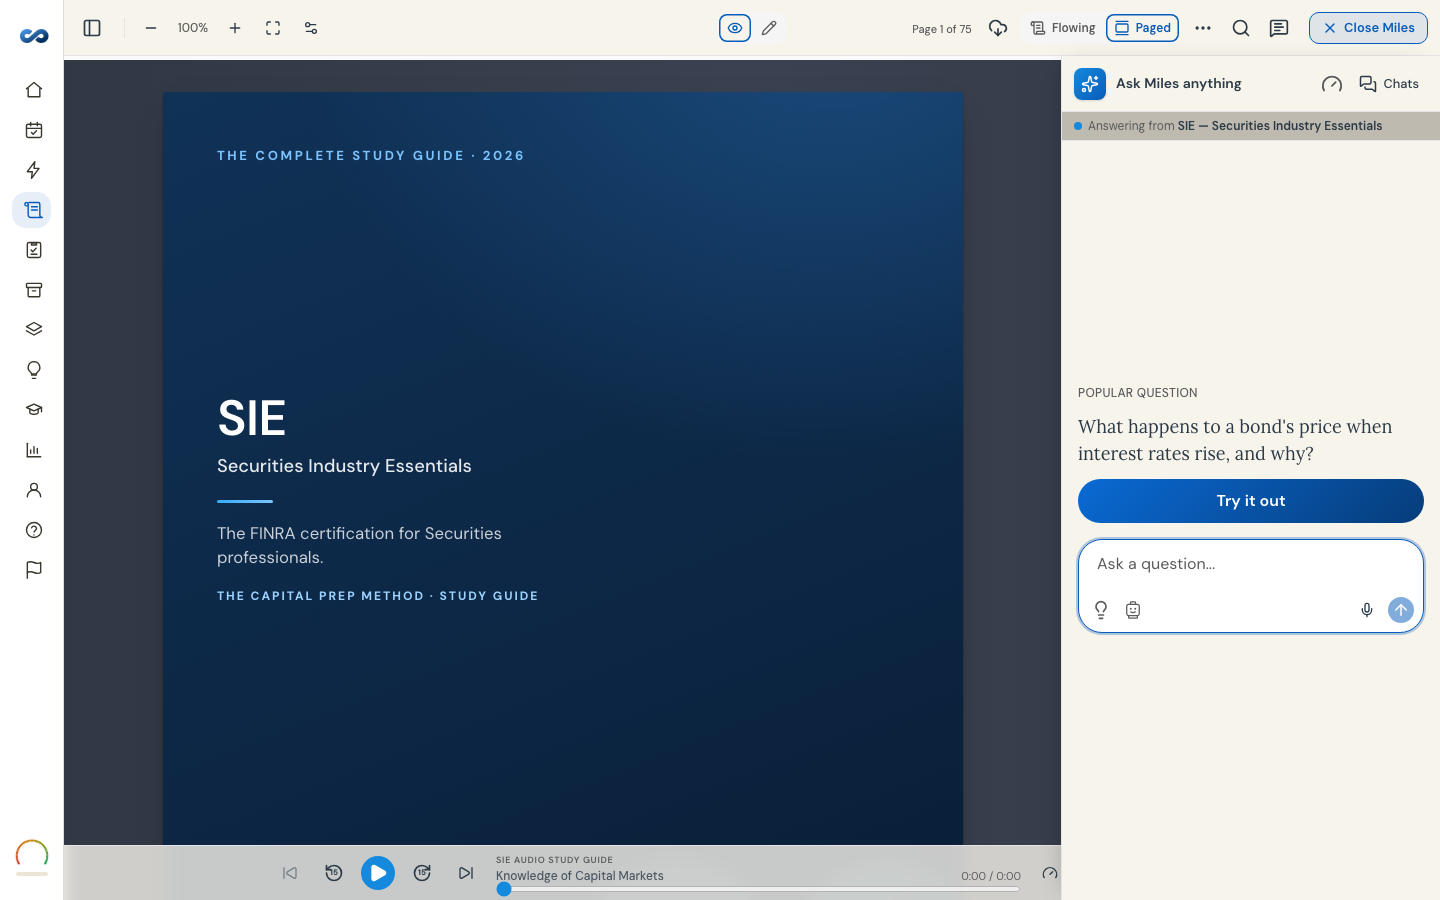
Task: Click Close Miles button
Action: tap(1368, 28)
